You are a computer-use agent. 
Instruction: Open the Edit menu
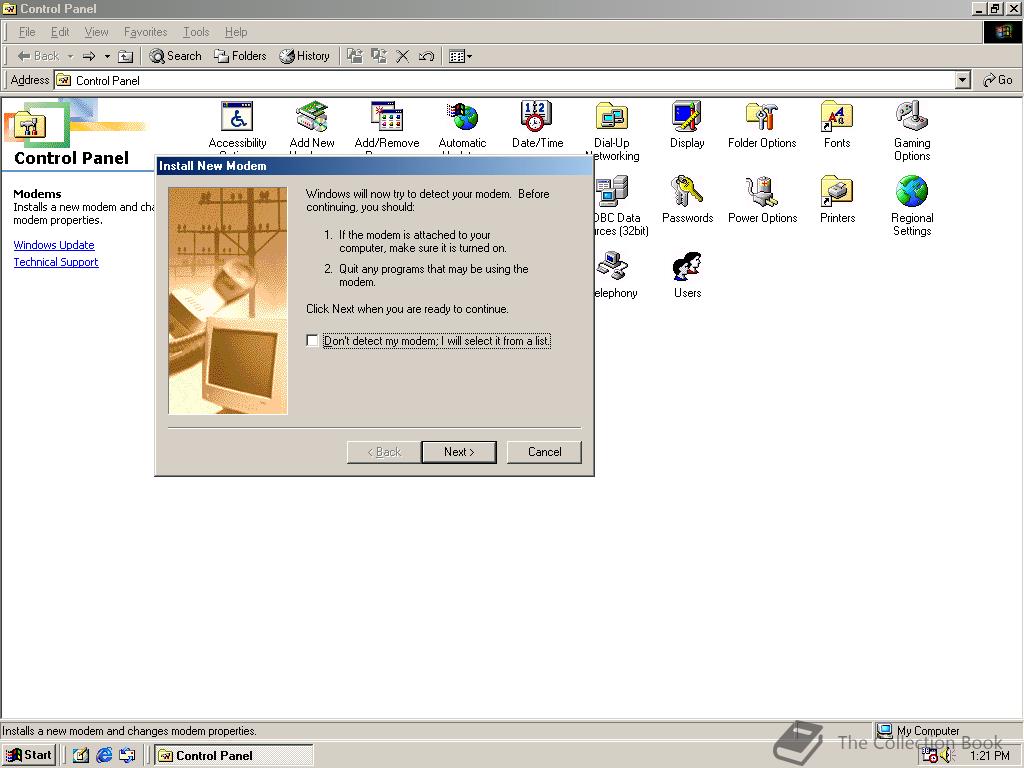point(60,32)
